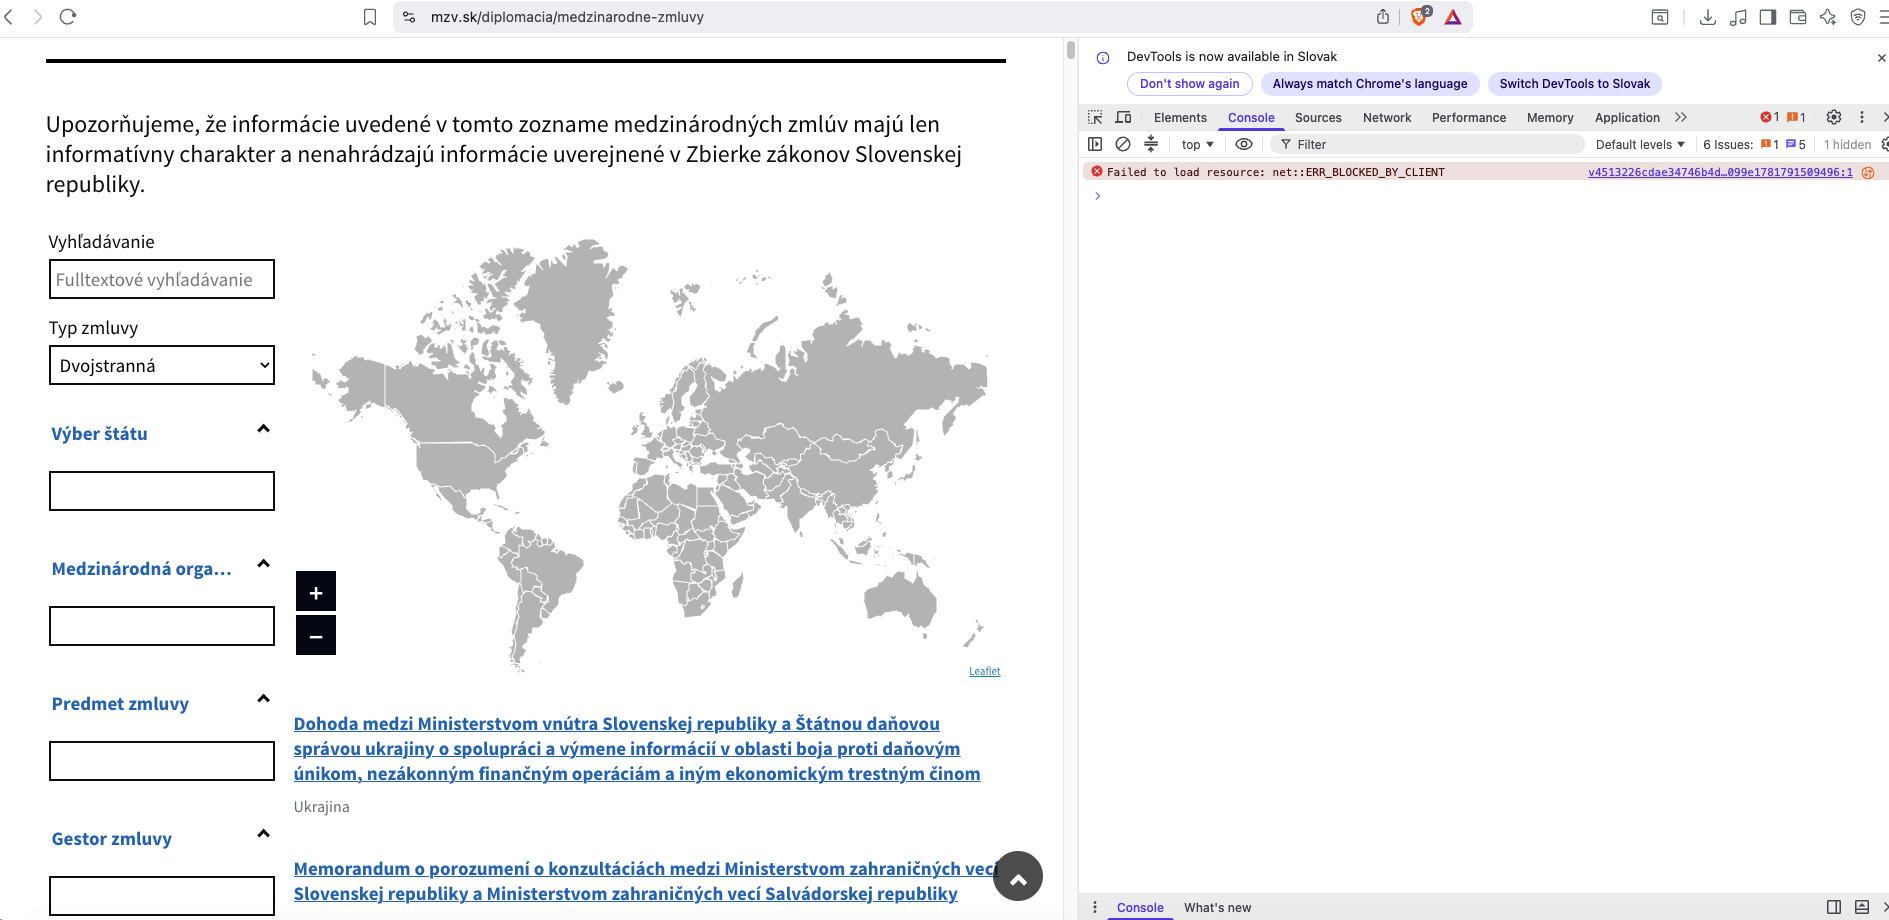
Task: Toggle the device toolbar in DevTools
Action: click(x=1123, y=117)
